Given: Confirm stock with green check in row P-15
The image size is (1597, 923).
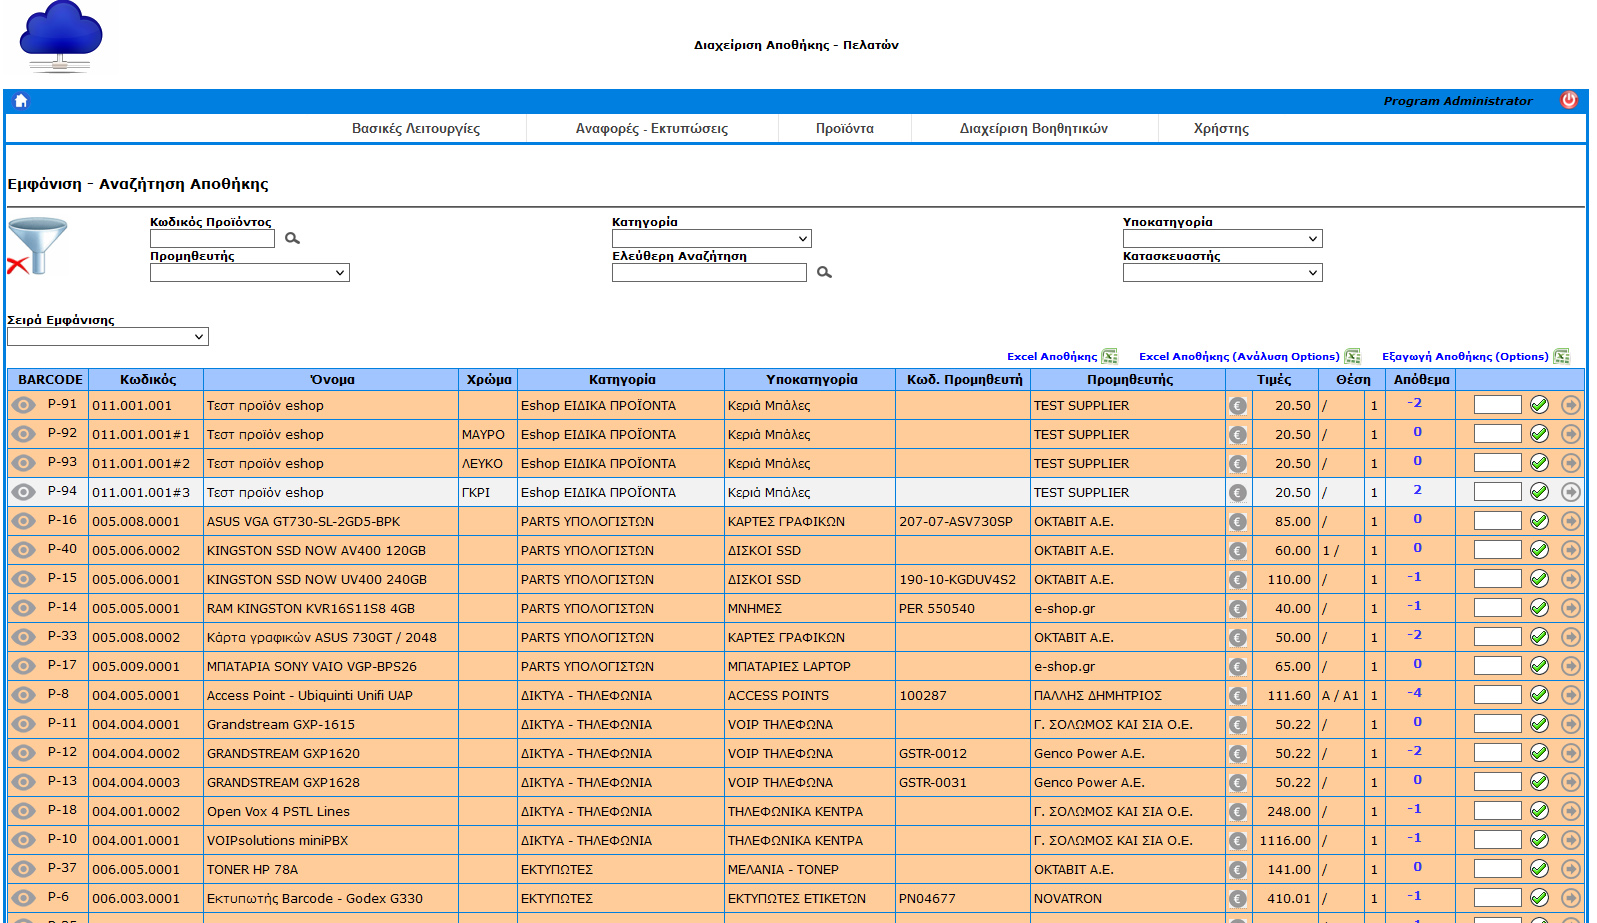Looking at the screenshot, I should 1539,579.
